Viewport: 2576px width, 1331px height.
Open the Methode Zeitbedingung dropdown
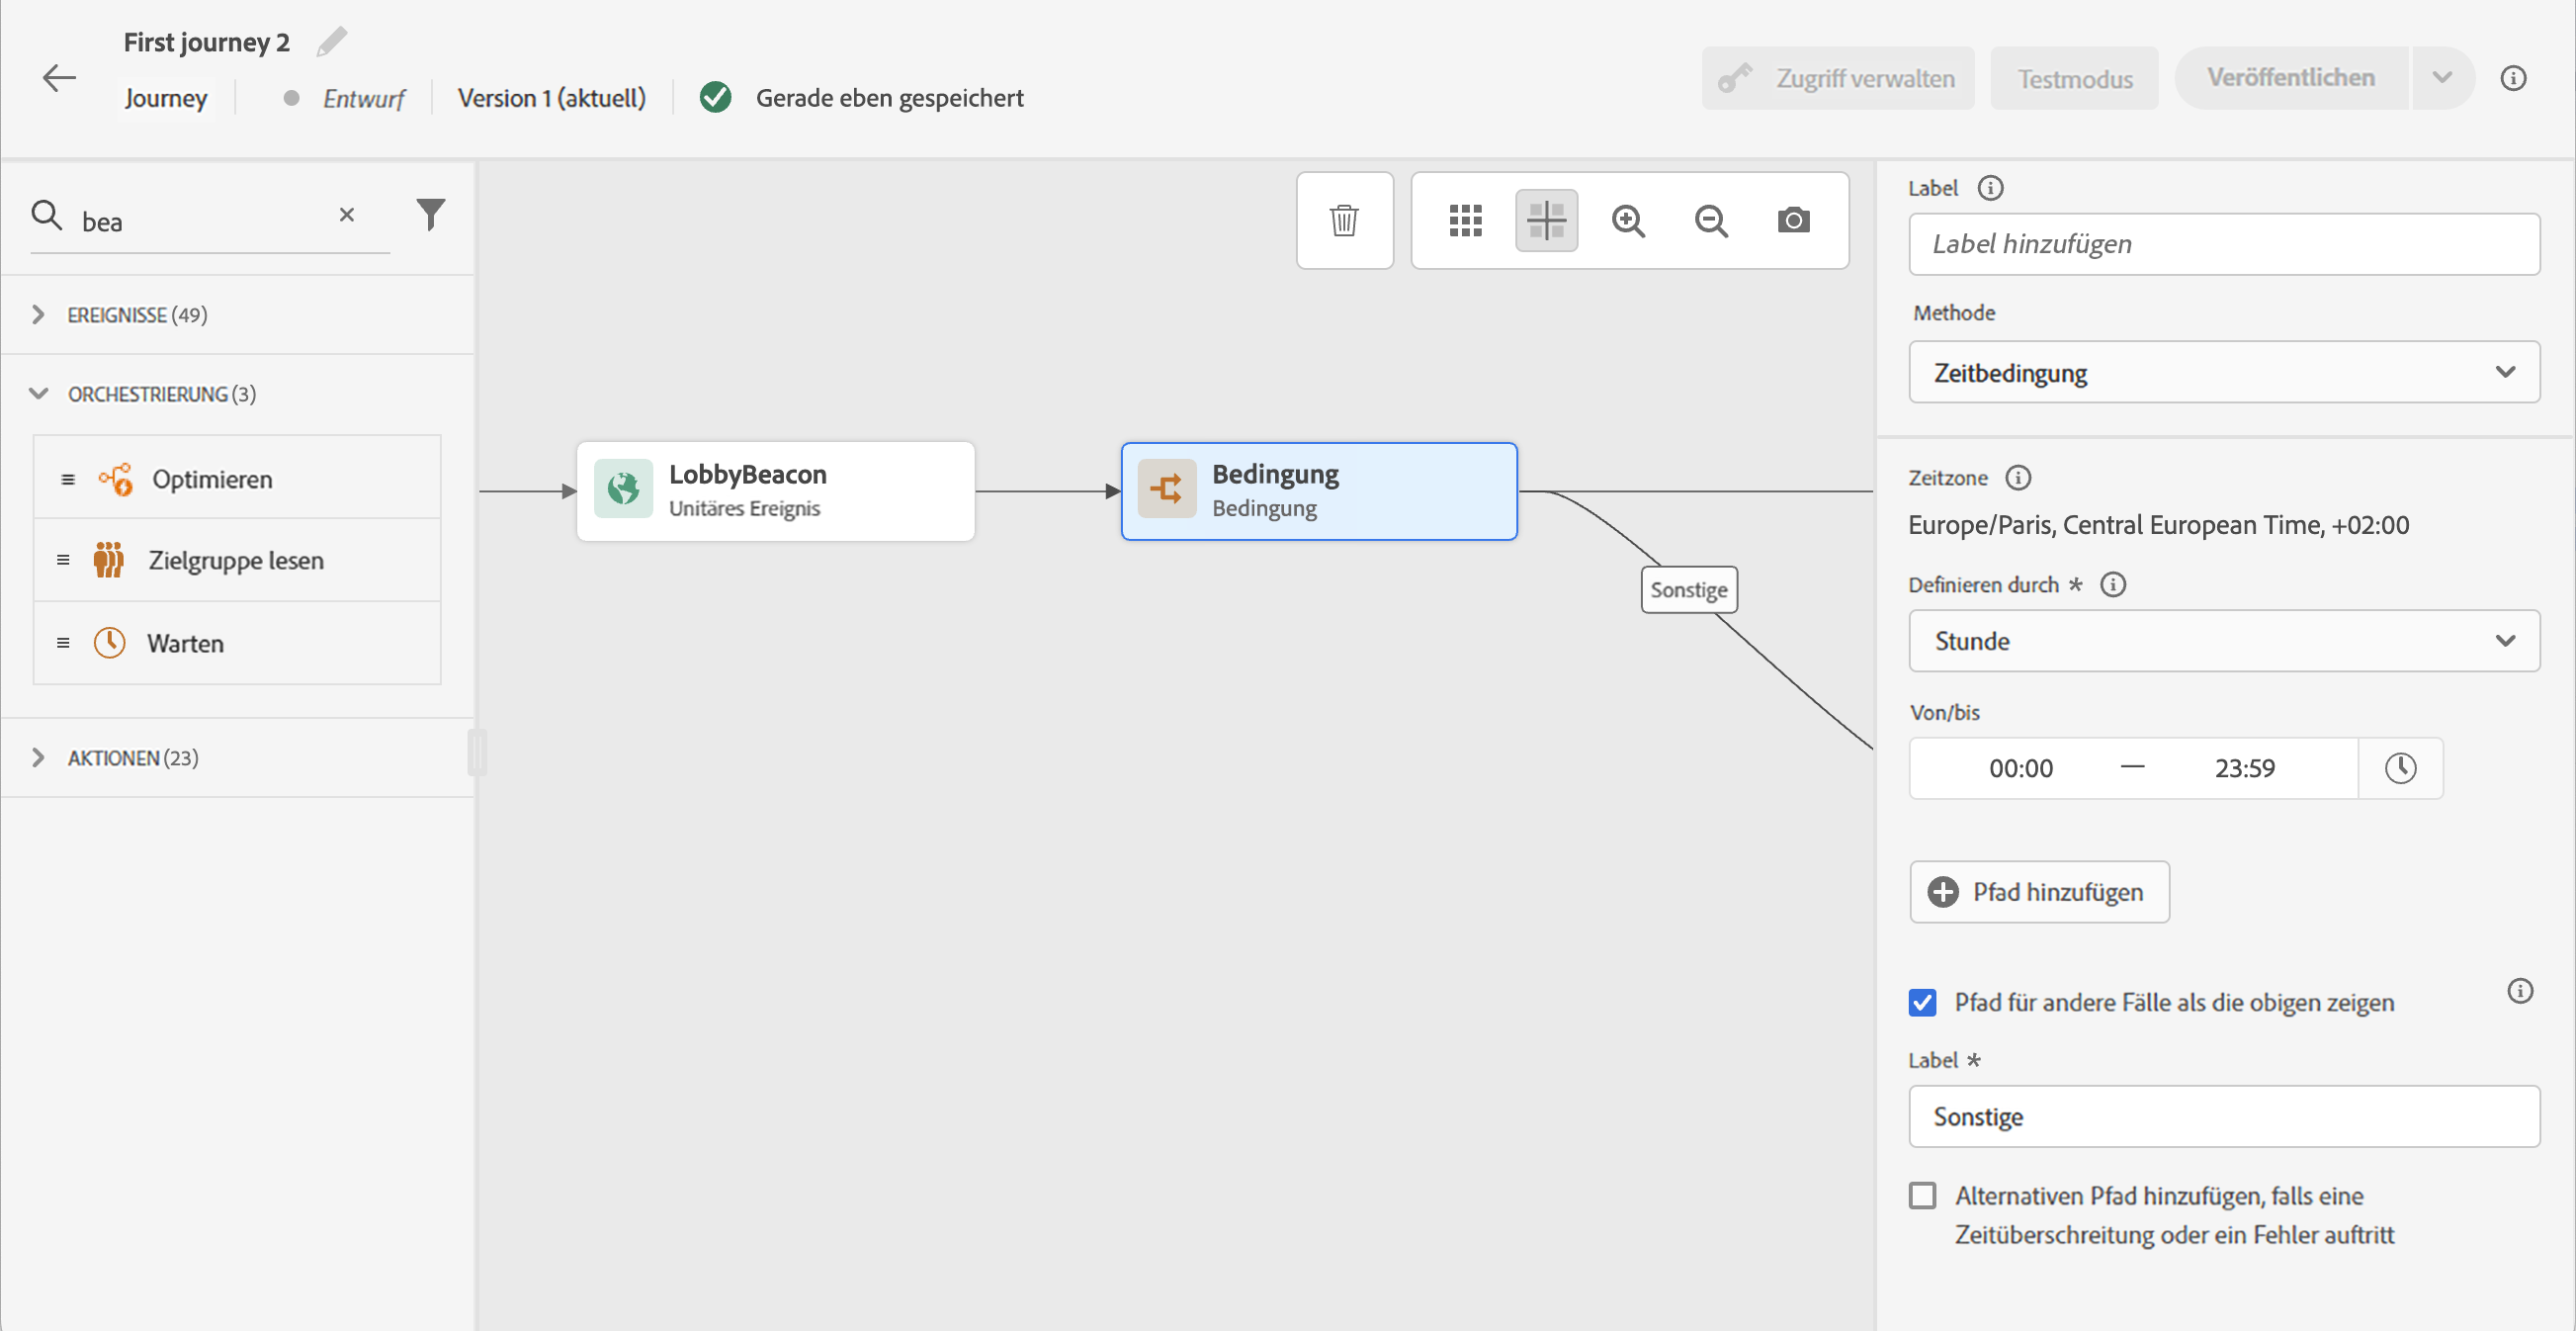point(2223,372)
